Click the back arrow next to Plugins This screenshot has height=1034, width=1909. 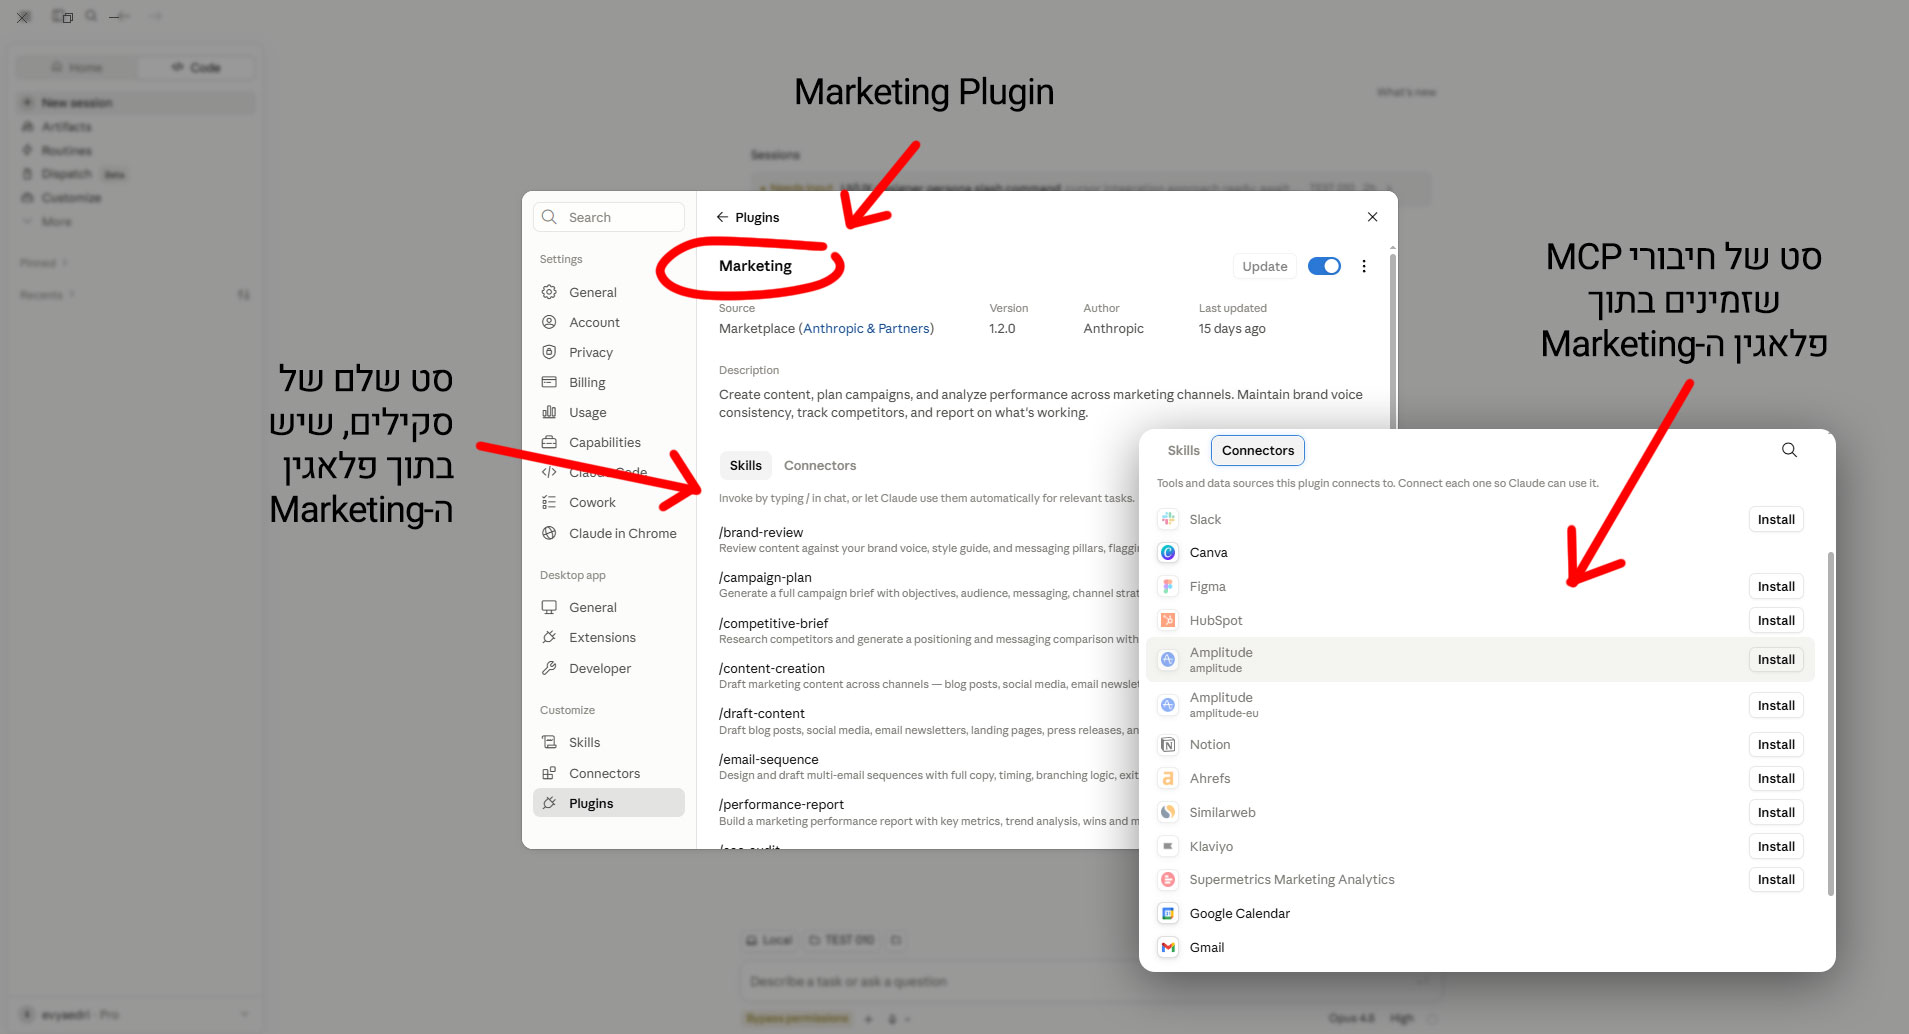722,217
